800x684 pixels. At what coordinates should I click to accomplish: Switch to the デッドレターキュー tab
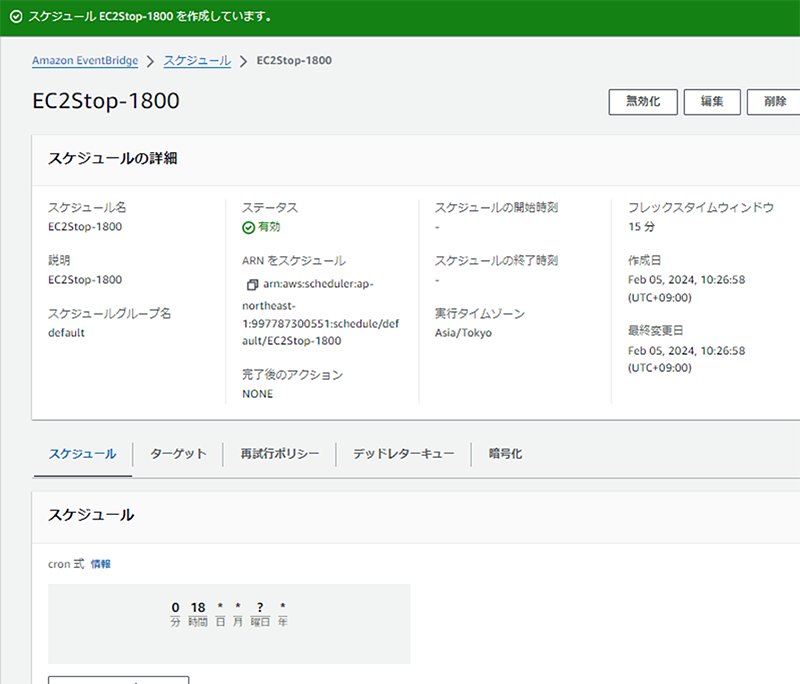tap(402, 454)
